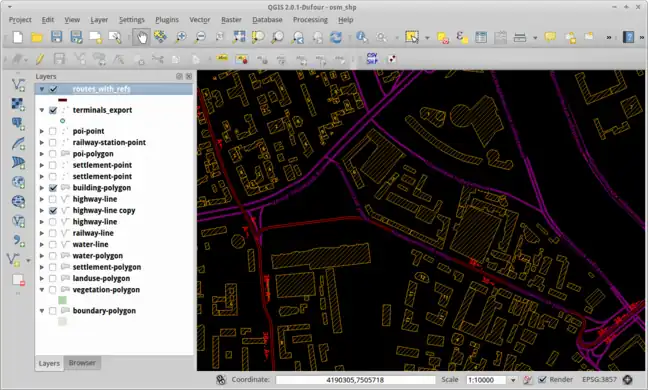Image resolution: width=648 pixels, height=390 pixels.
Task: Click the Measure ruler tool
Action: (519, 38)
